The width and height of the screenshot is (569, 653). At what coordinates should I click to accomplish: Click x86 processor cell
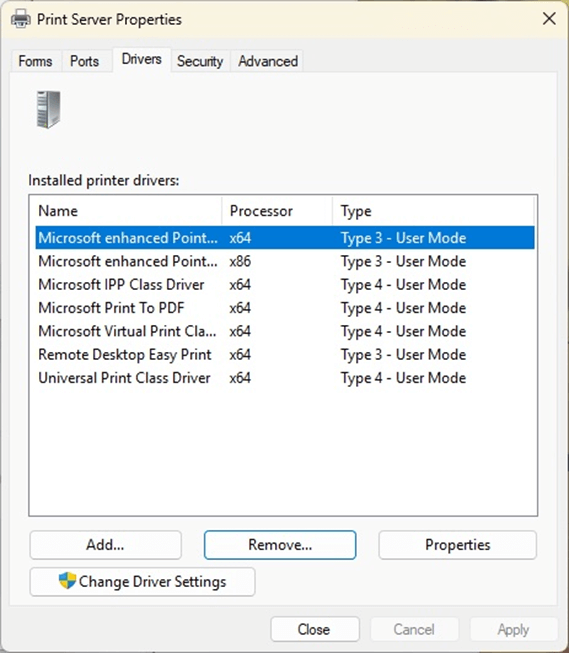pyautogui.click(x=240, y=261)
